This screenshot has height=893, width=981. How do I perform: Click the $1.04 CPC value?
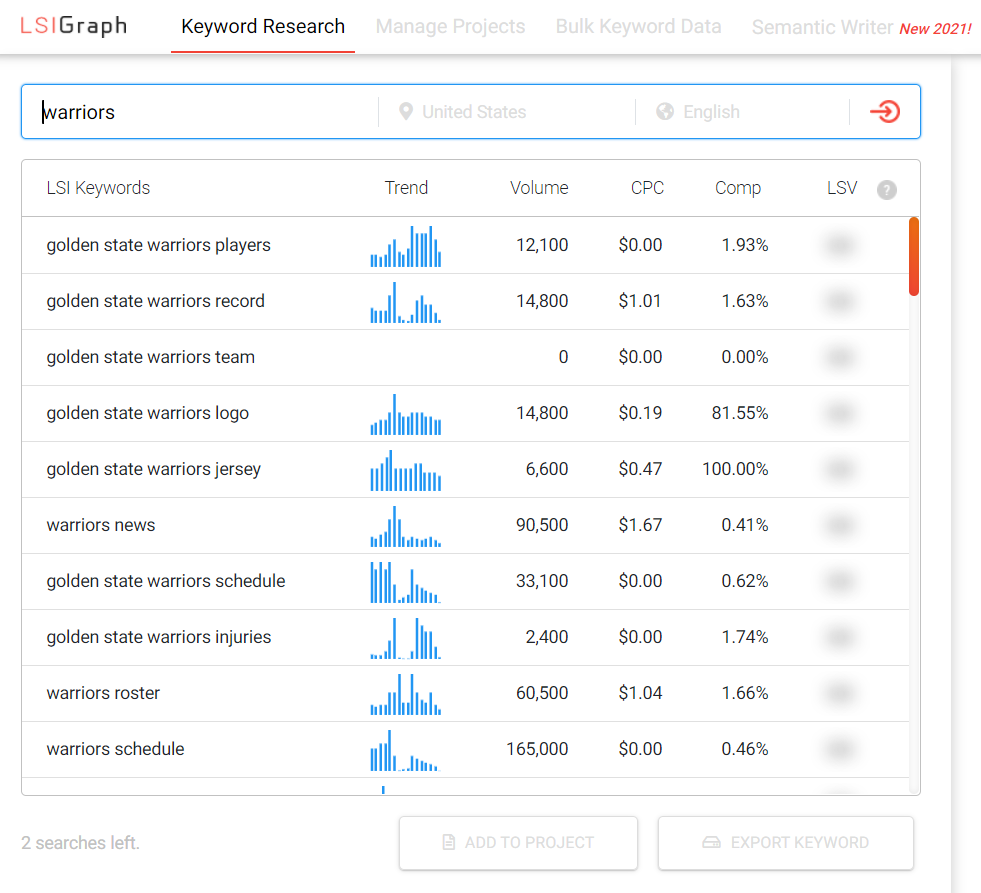coord(640,693)
